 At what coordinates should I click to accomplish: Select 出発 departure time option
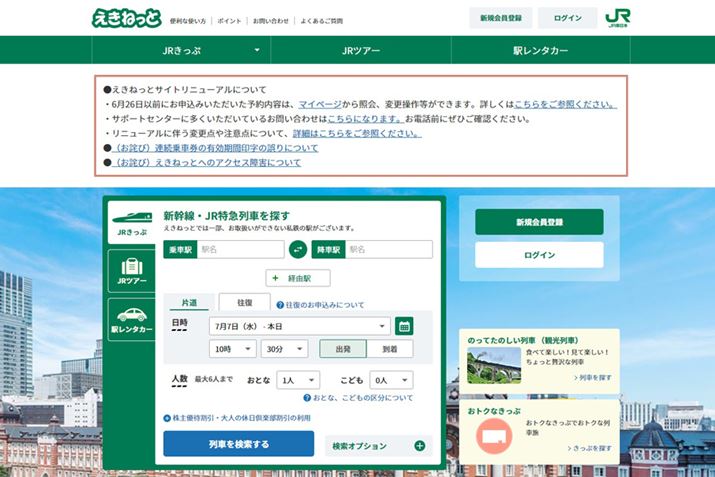coord(342,349)
